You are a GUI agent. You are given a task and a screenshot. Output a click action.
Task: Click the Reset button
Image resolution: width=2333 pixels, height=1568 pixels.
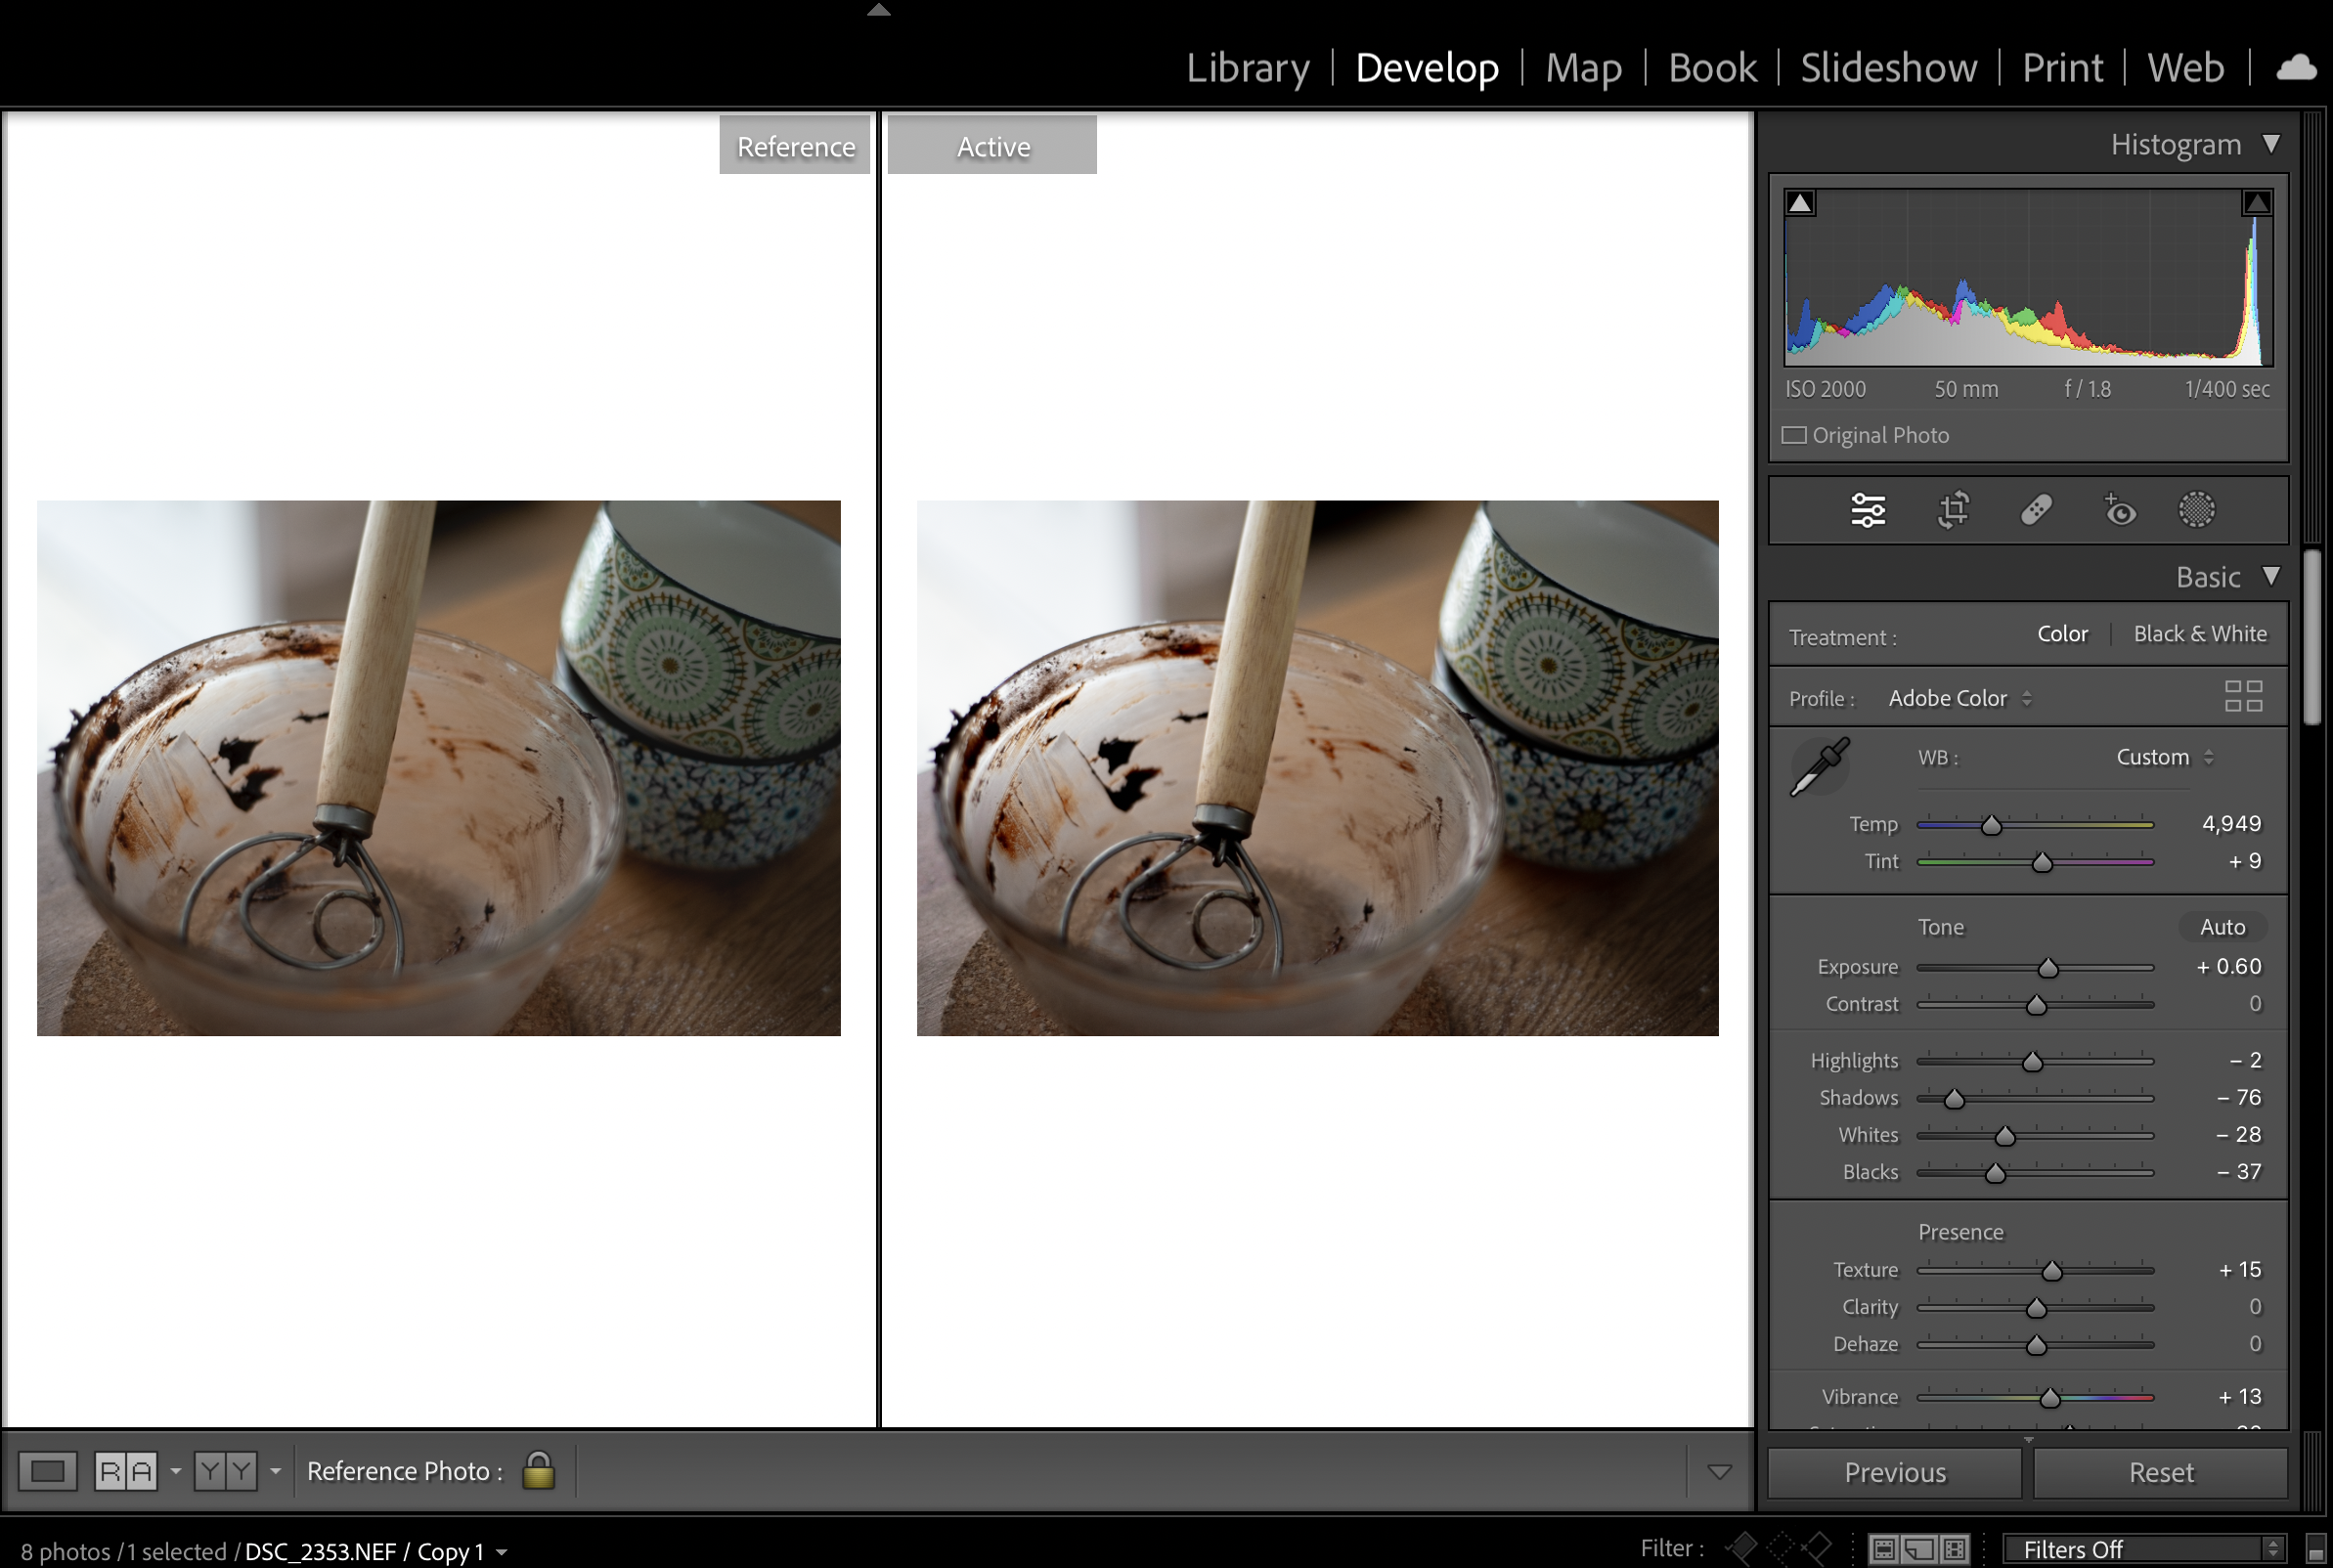click(x=2160, y=1472)
